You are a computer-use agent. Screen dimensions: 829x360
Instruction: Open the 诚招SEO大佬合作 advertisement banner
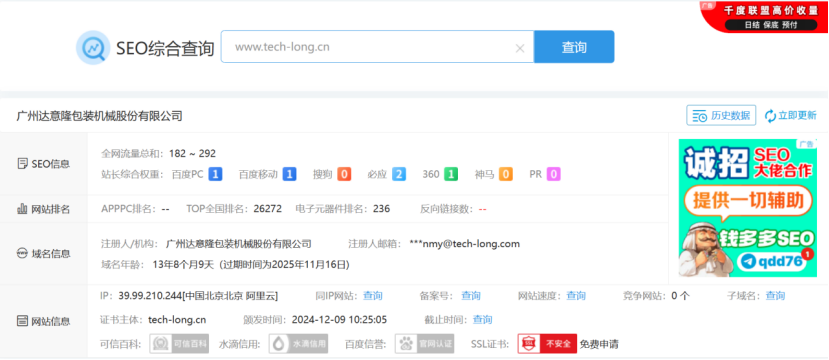[x=748, y=208]
